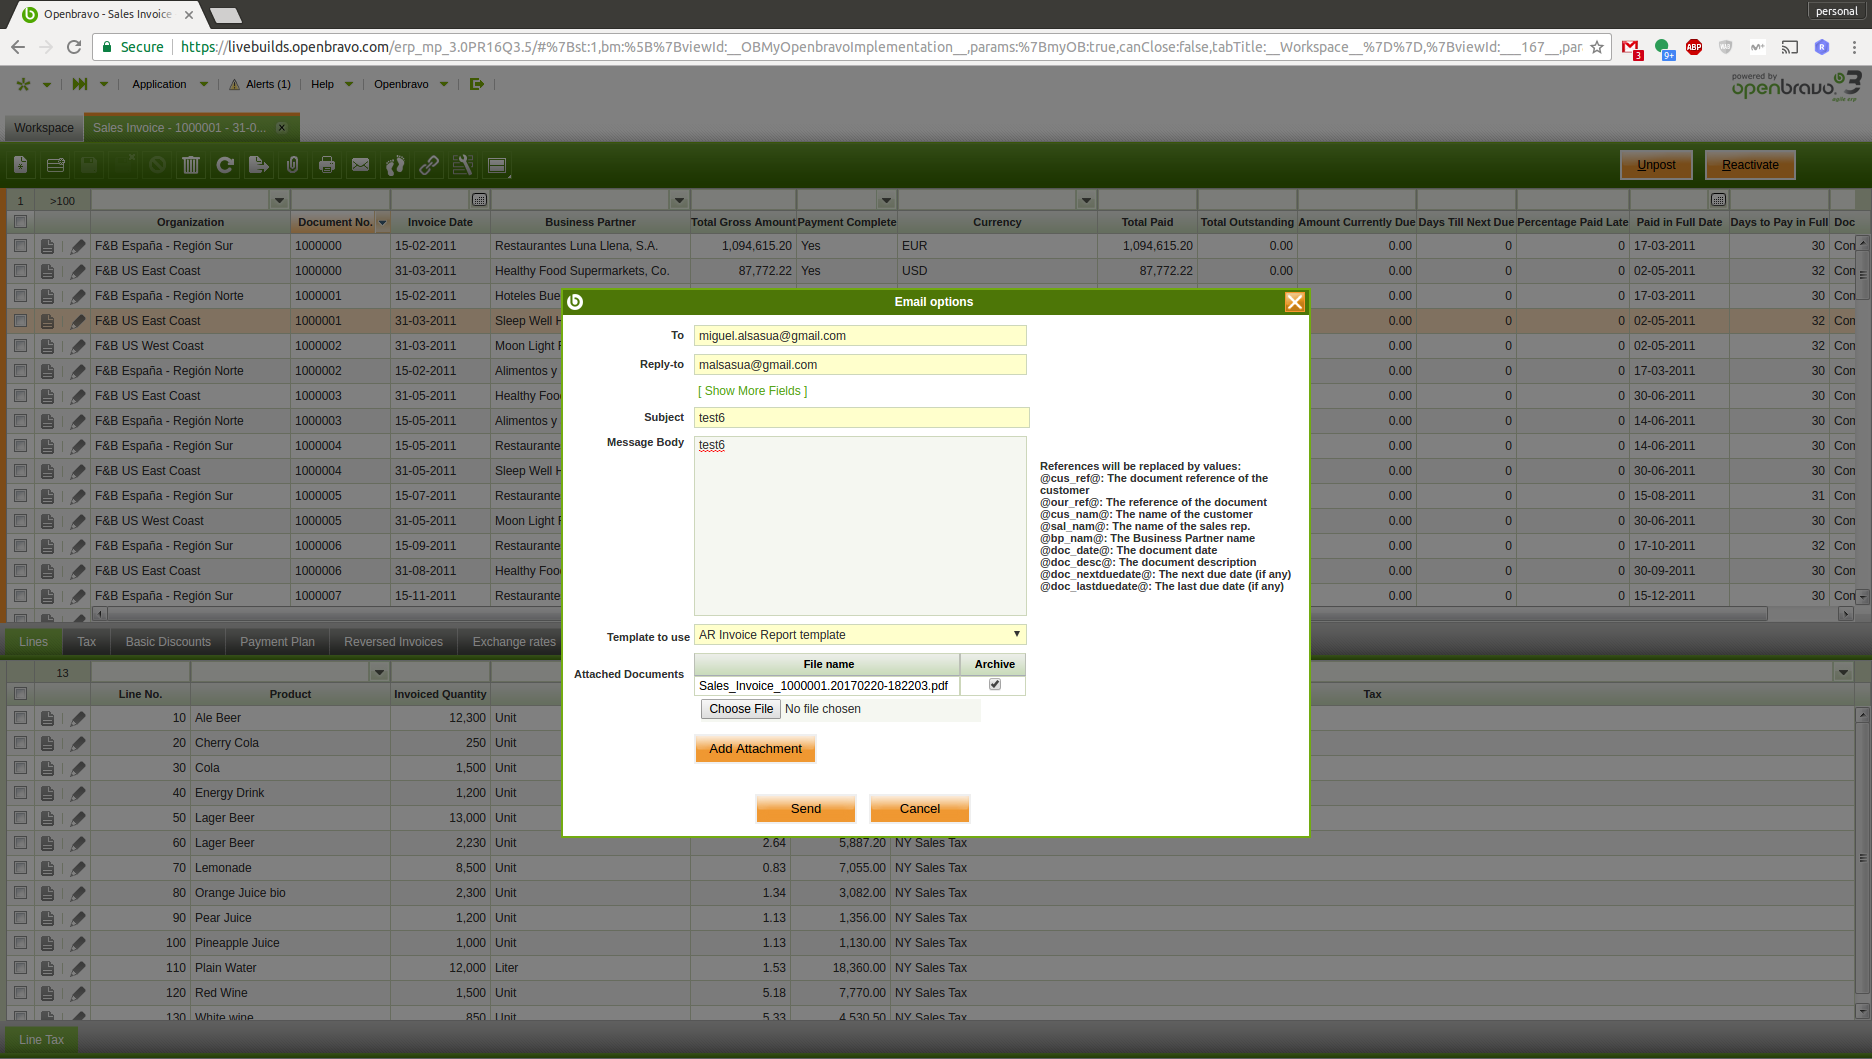Click the email icon in toolbar
The image size is (1872, 1059).
pos(361,165)
